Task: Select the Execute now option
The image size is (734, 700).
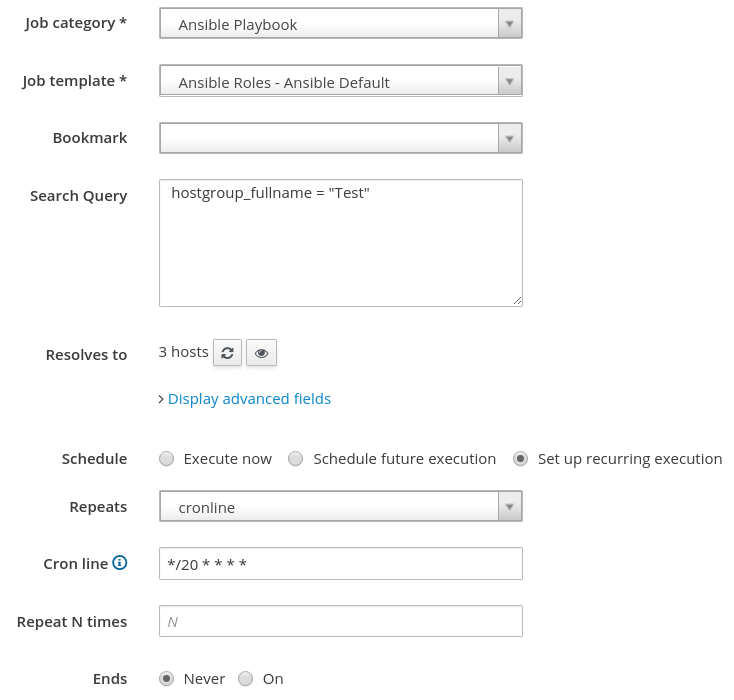Action: [x=167, y=459]
